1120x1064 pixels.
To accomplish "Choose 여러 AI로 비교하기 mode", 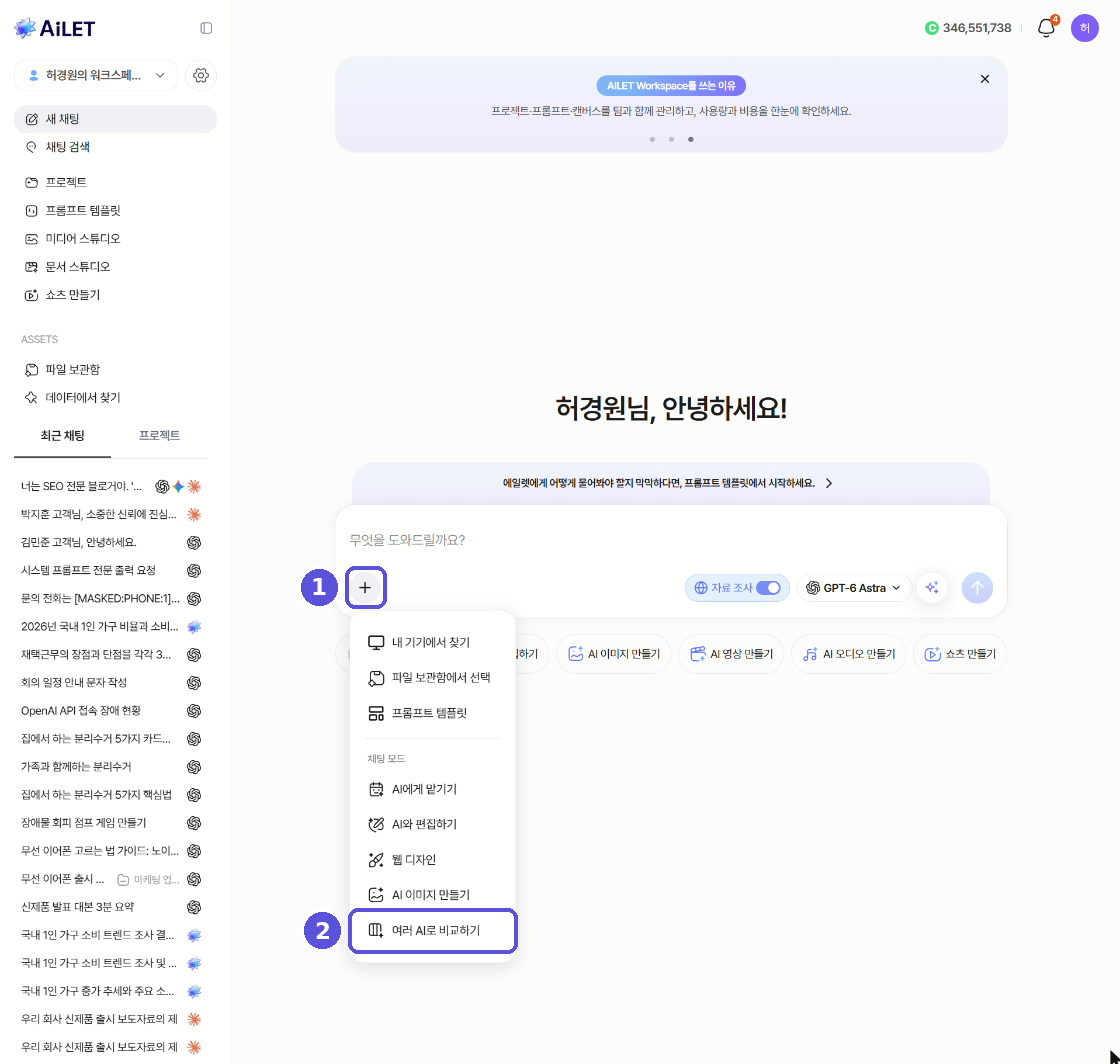I will pos(433,930).
